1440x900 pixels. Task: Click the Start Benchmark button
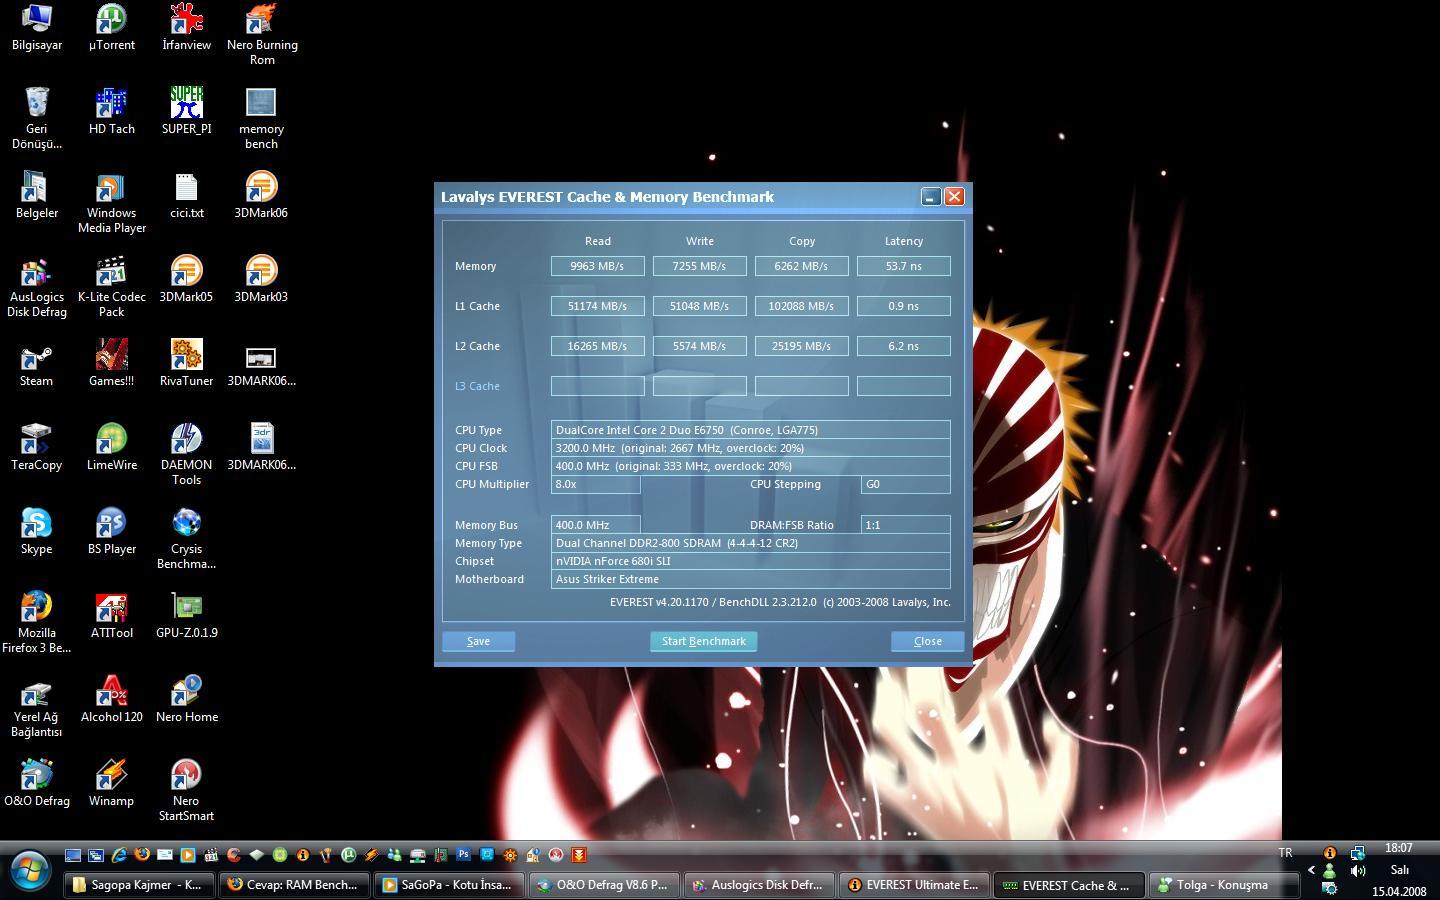point(703,641)
